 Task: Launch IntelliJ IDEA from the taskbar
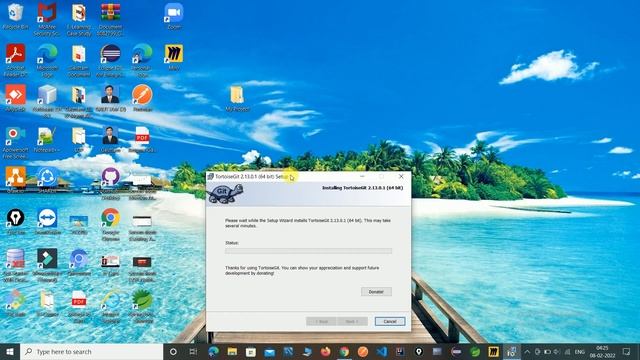click(400, 351)
